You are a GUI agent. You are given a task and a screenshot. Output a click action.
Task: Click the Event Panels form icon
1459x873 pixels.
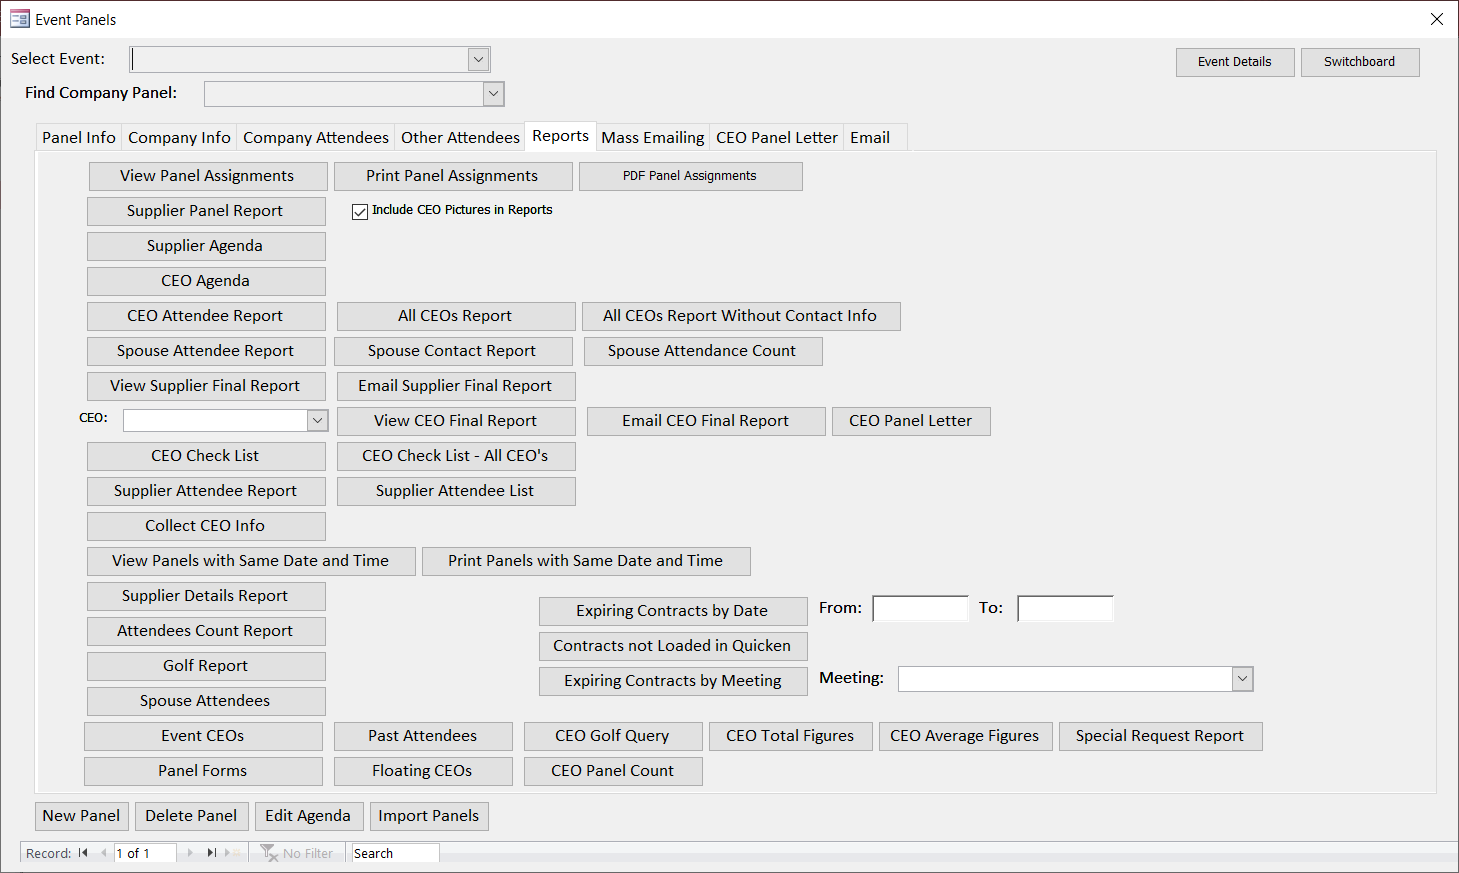coord(19,19)
